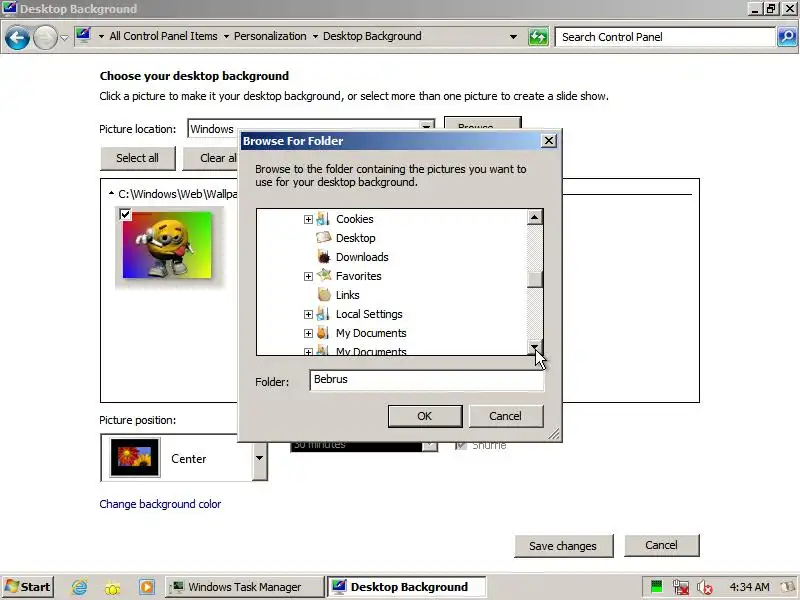Click Cancel in Desktop Background window

click(662, 545)
